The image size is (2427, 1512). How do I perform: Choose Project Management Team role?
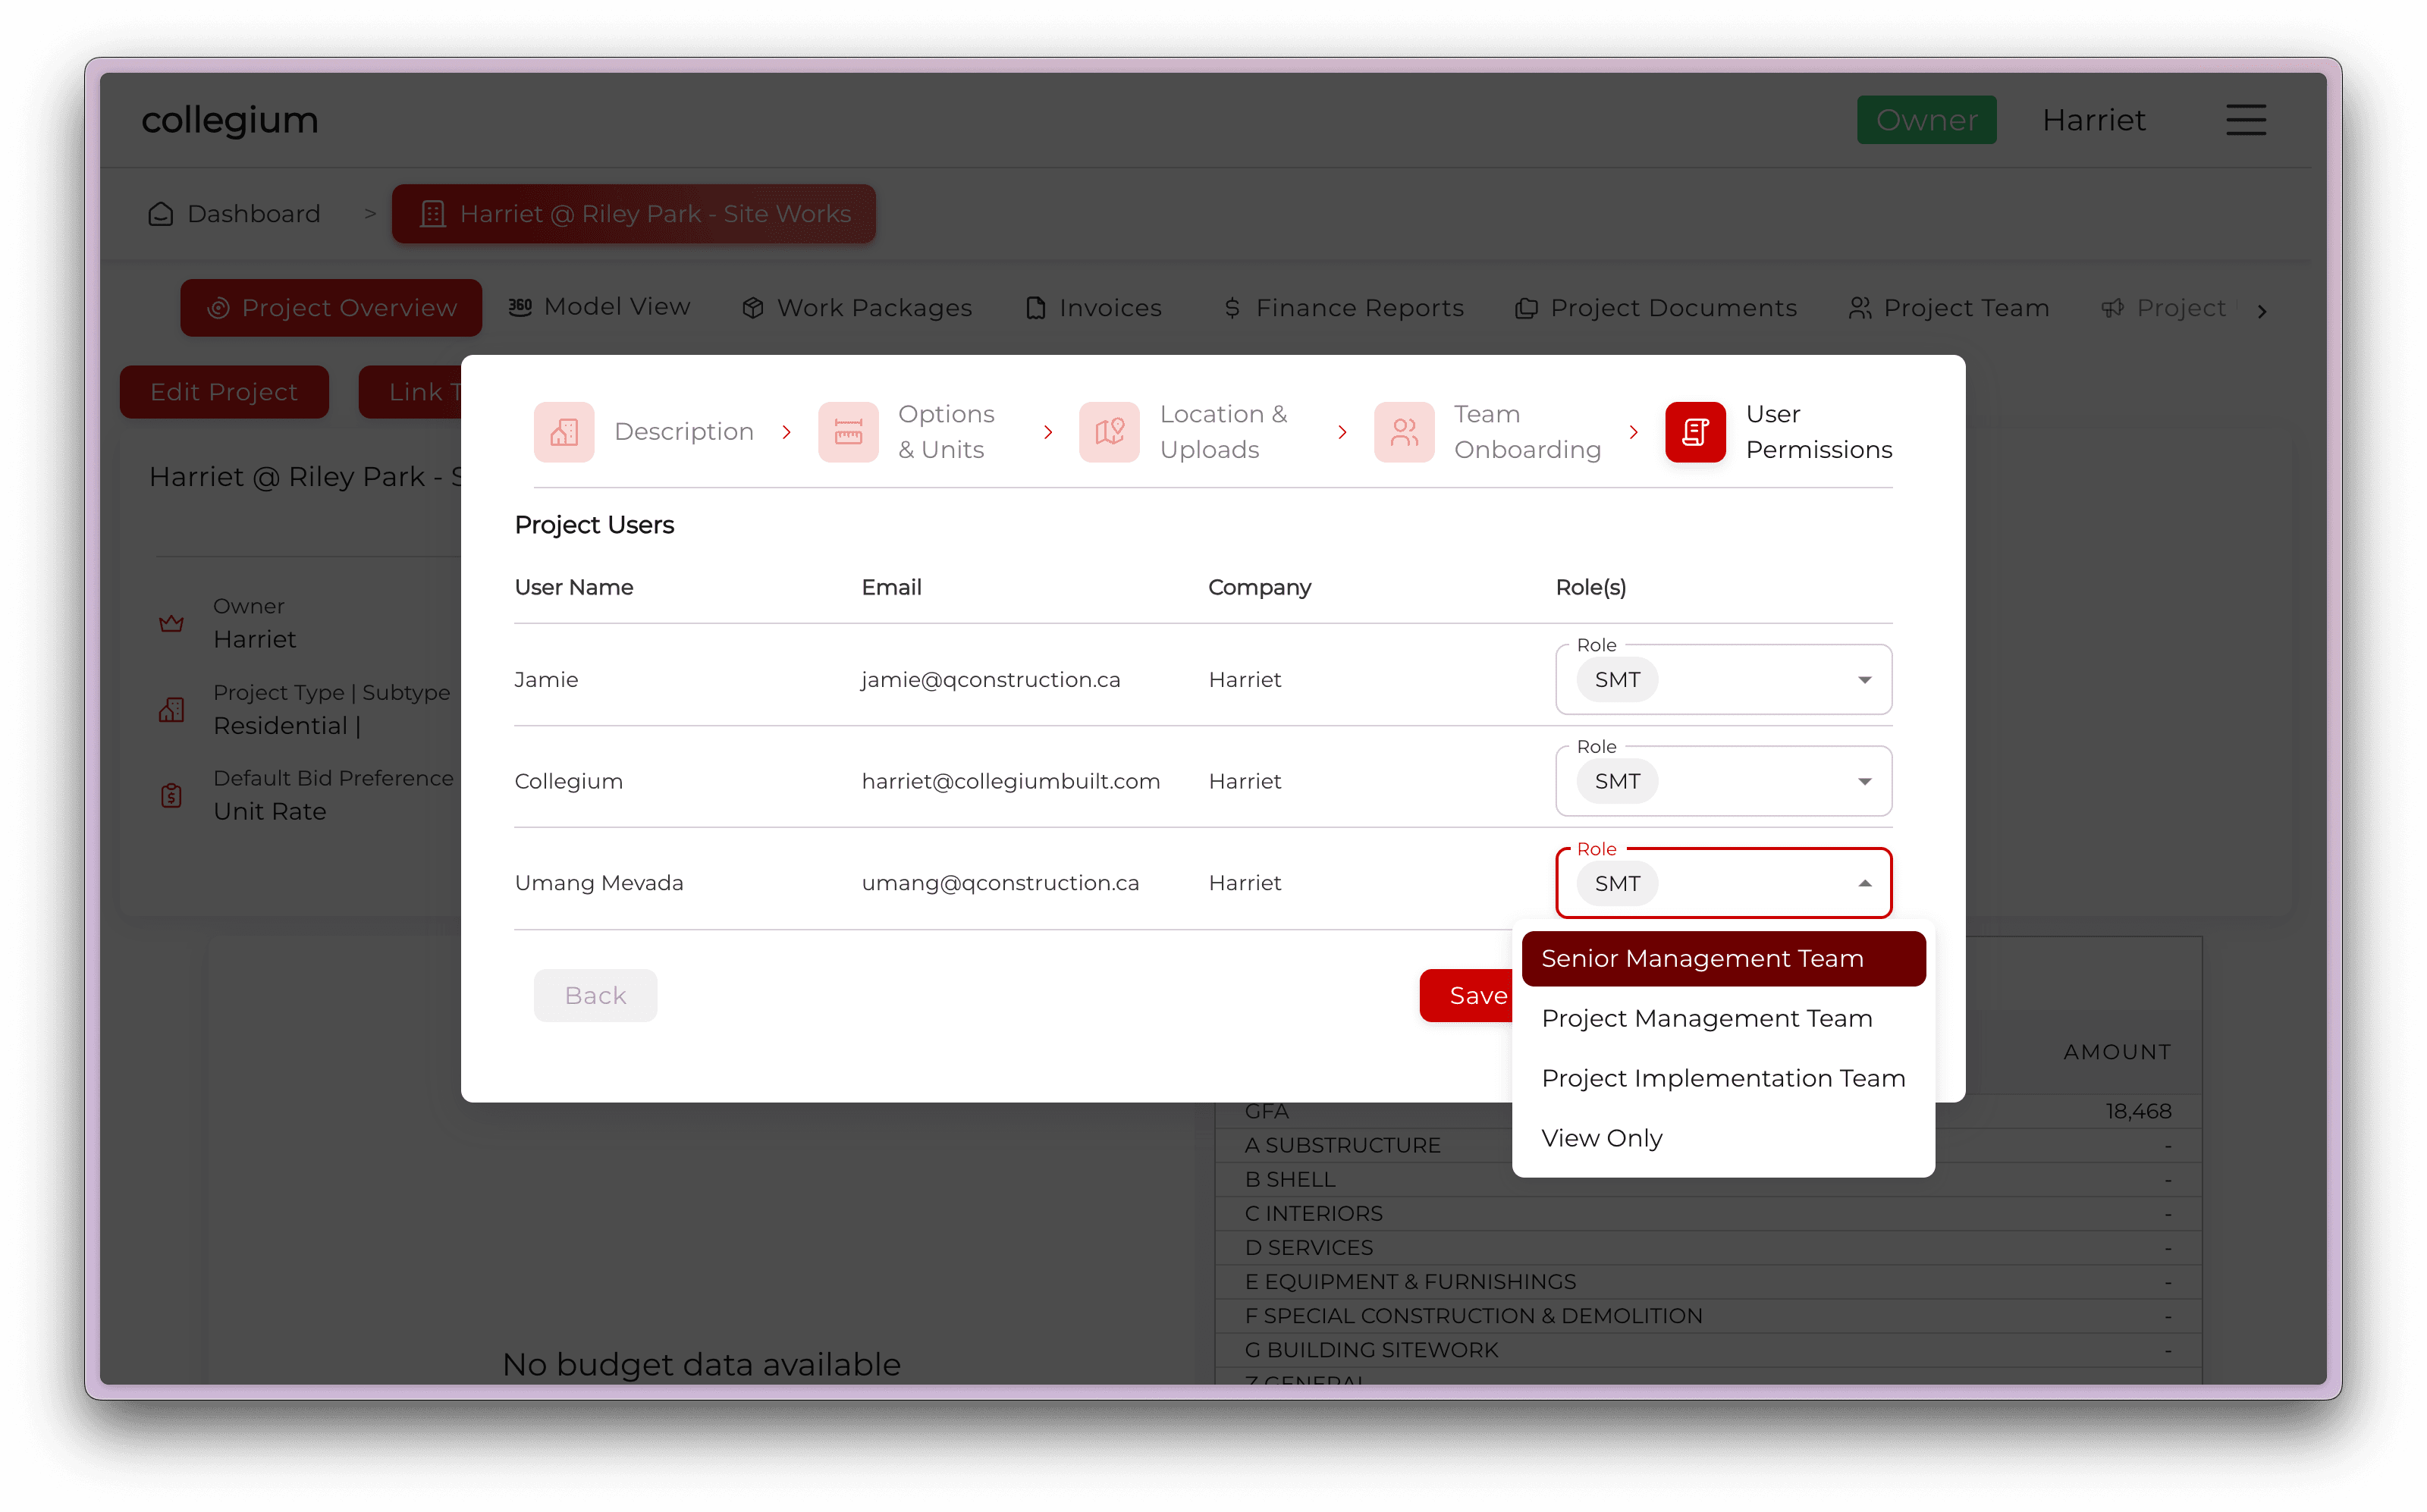pyautogui.click(x=1706, y=1018)
